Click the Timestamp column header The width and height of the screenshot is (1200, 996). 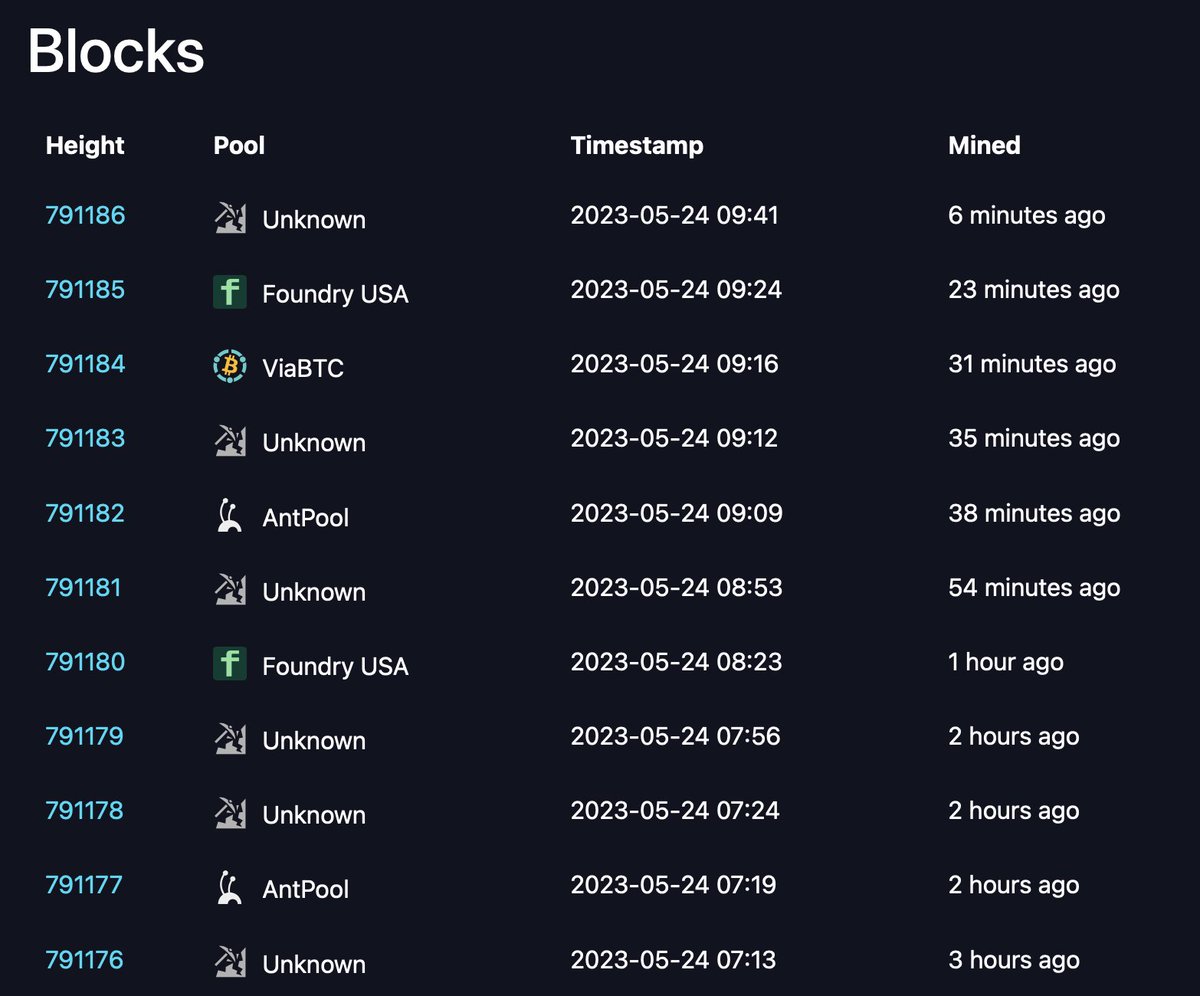(637, 146)
